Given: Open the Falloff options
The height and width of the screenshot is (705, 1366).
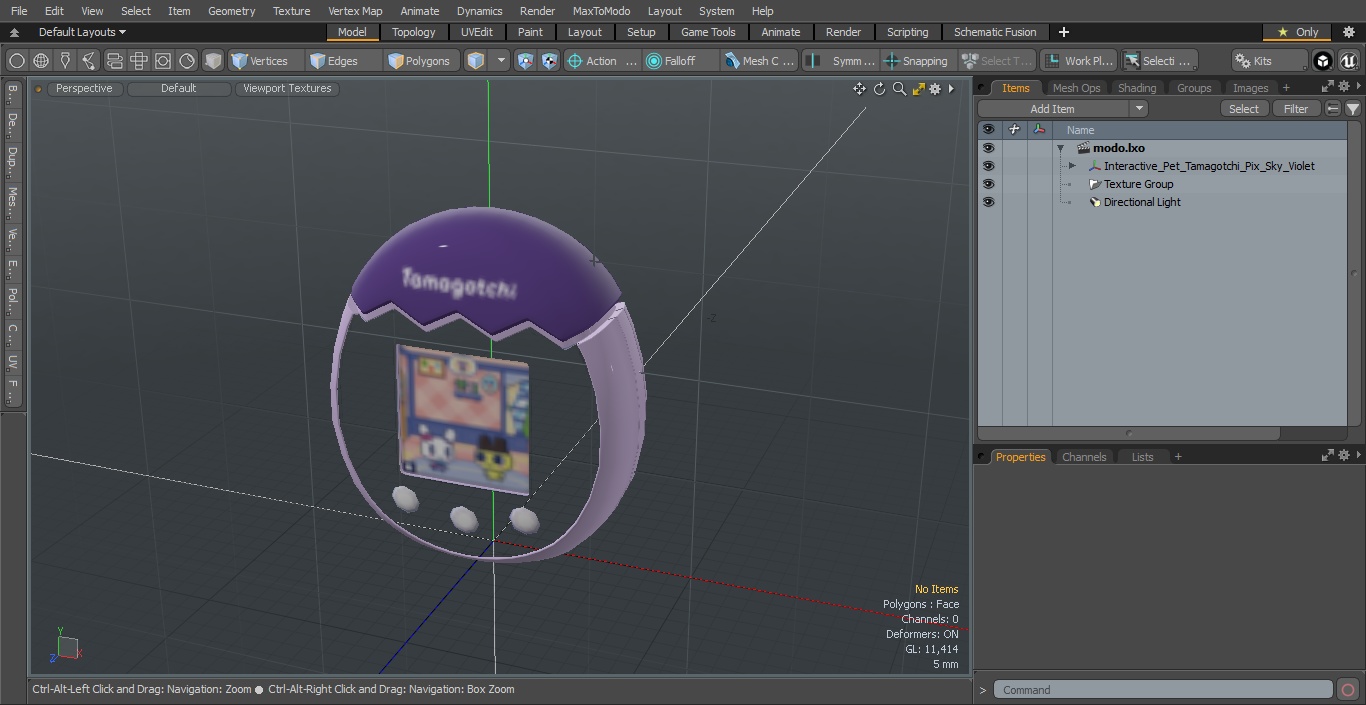Looking at the screenshot, I should 681,61.
